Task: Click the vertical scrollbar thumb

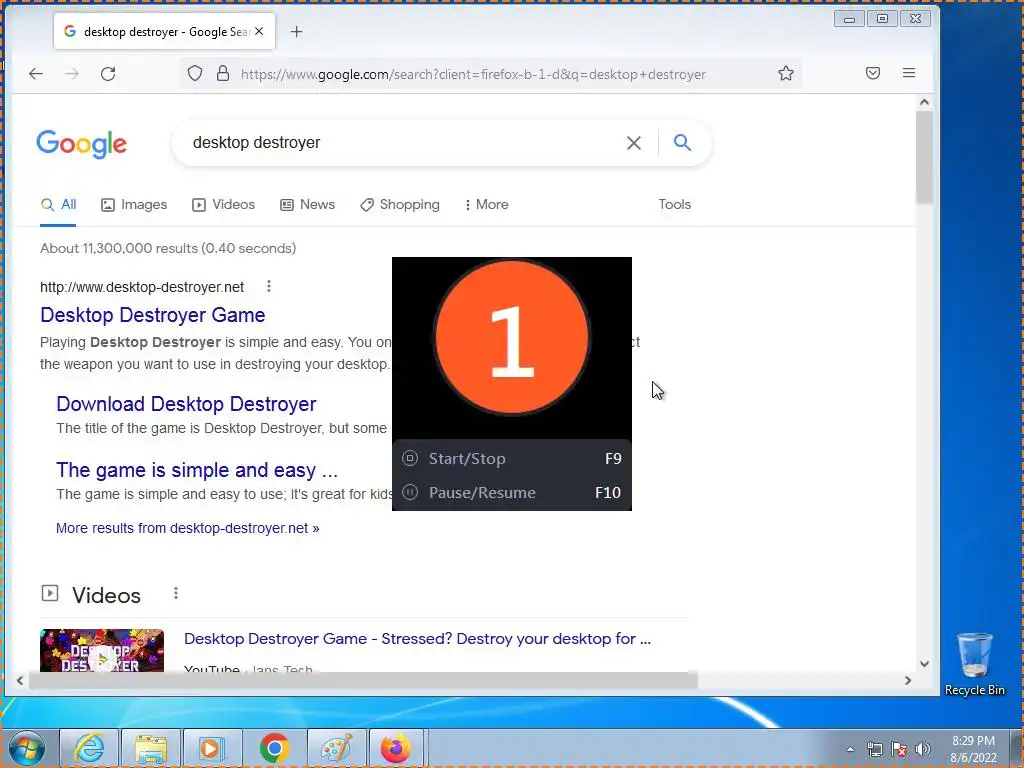Action: (924, 157)
